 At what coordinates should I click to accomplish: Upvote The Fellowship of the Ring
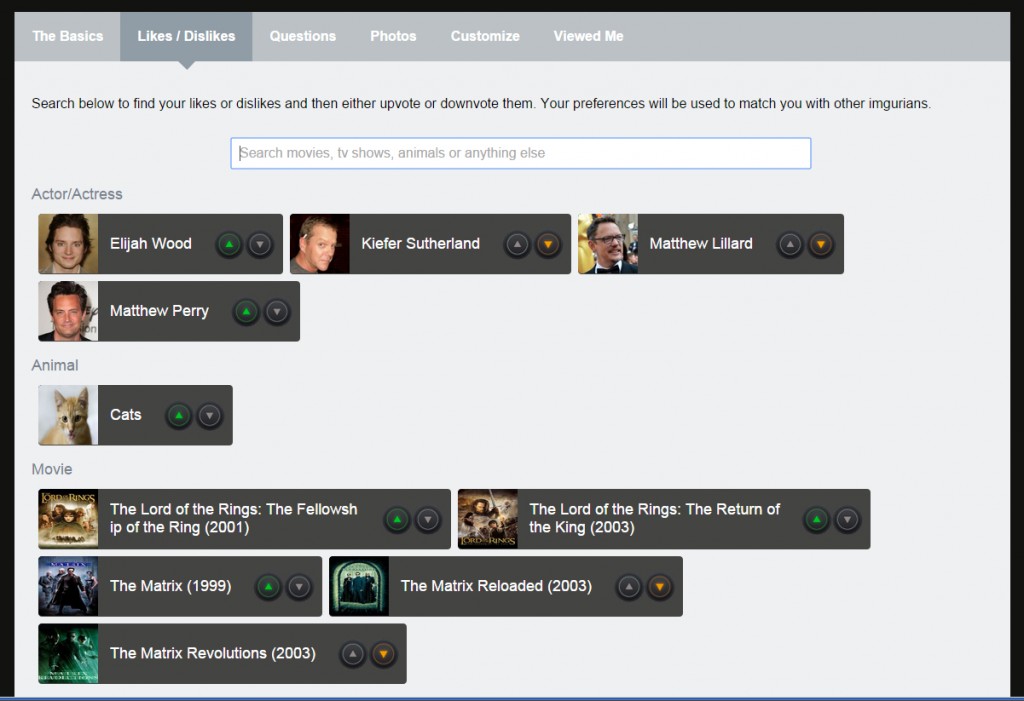click(397, 519)
